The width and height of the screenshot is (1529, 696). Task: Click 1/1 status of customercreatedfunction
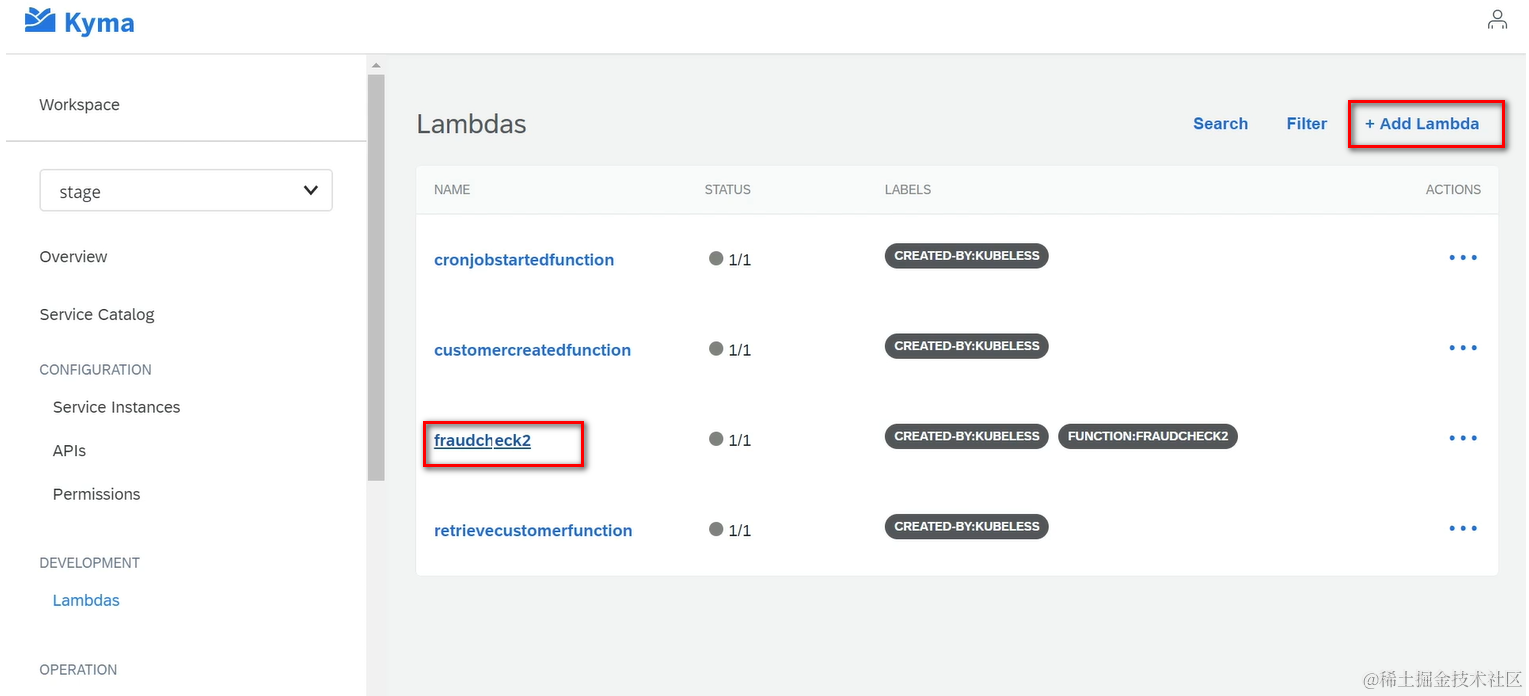point(740,350)
